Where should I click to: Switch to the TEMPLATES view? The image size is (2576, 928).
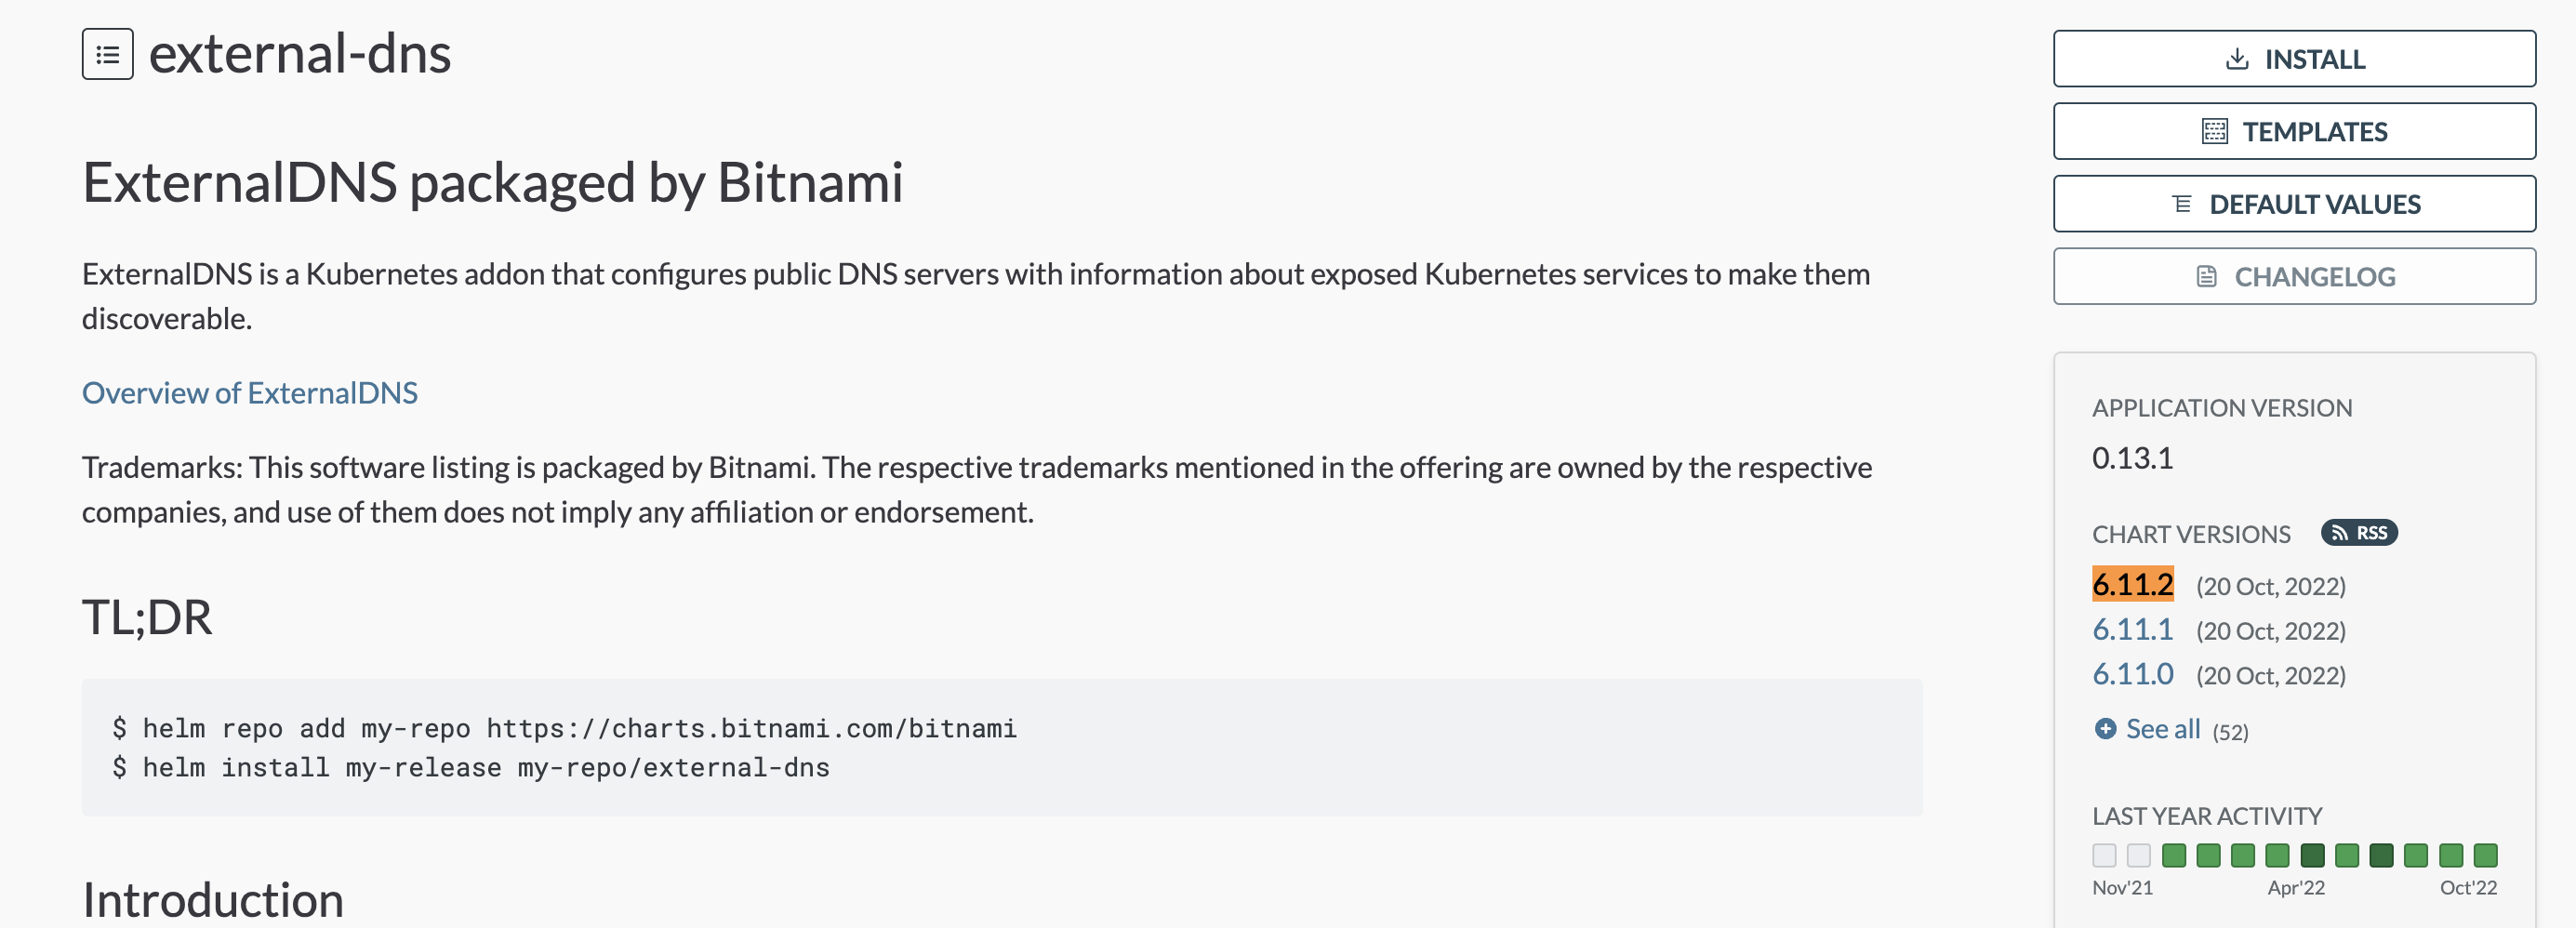click(x=2294, y=131)
